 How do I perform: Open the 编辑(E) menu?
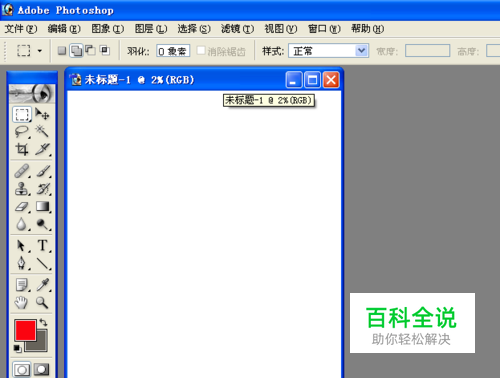[x=64, y=29]
